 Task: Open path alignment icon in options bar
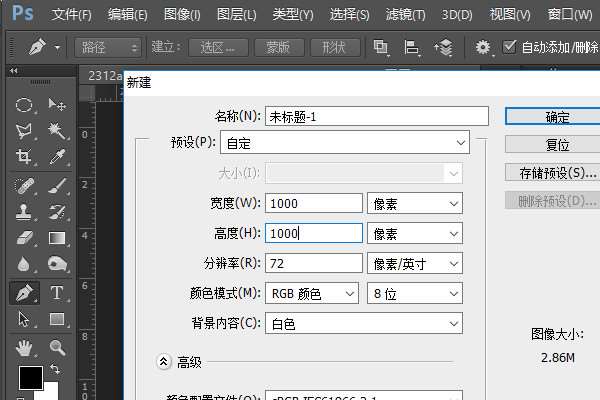(x=411, y=47)
